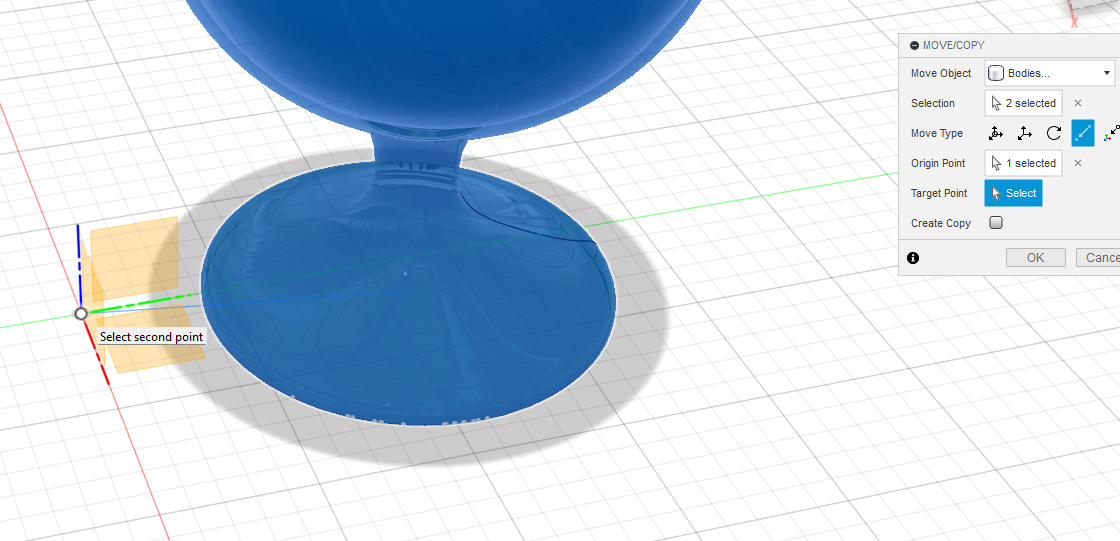
Task: Choose Free Move move type icon
Action: (995, 133)
